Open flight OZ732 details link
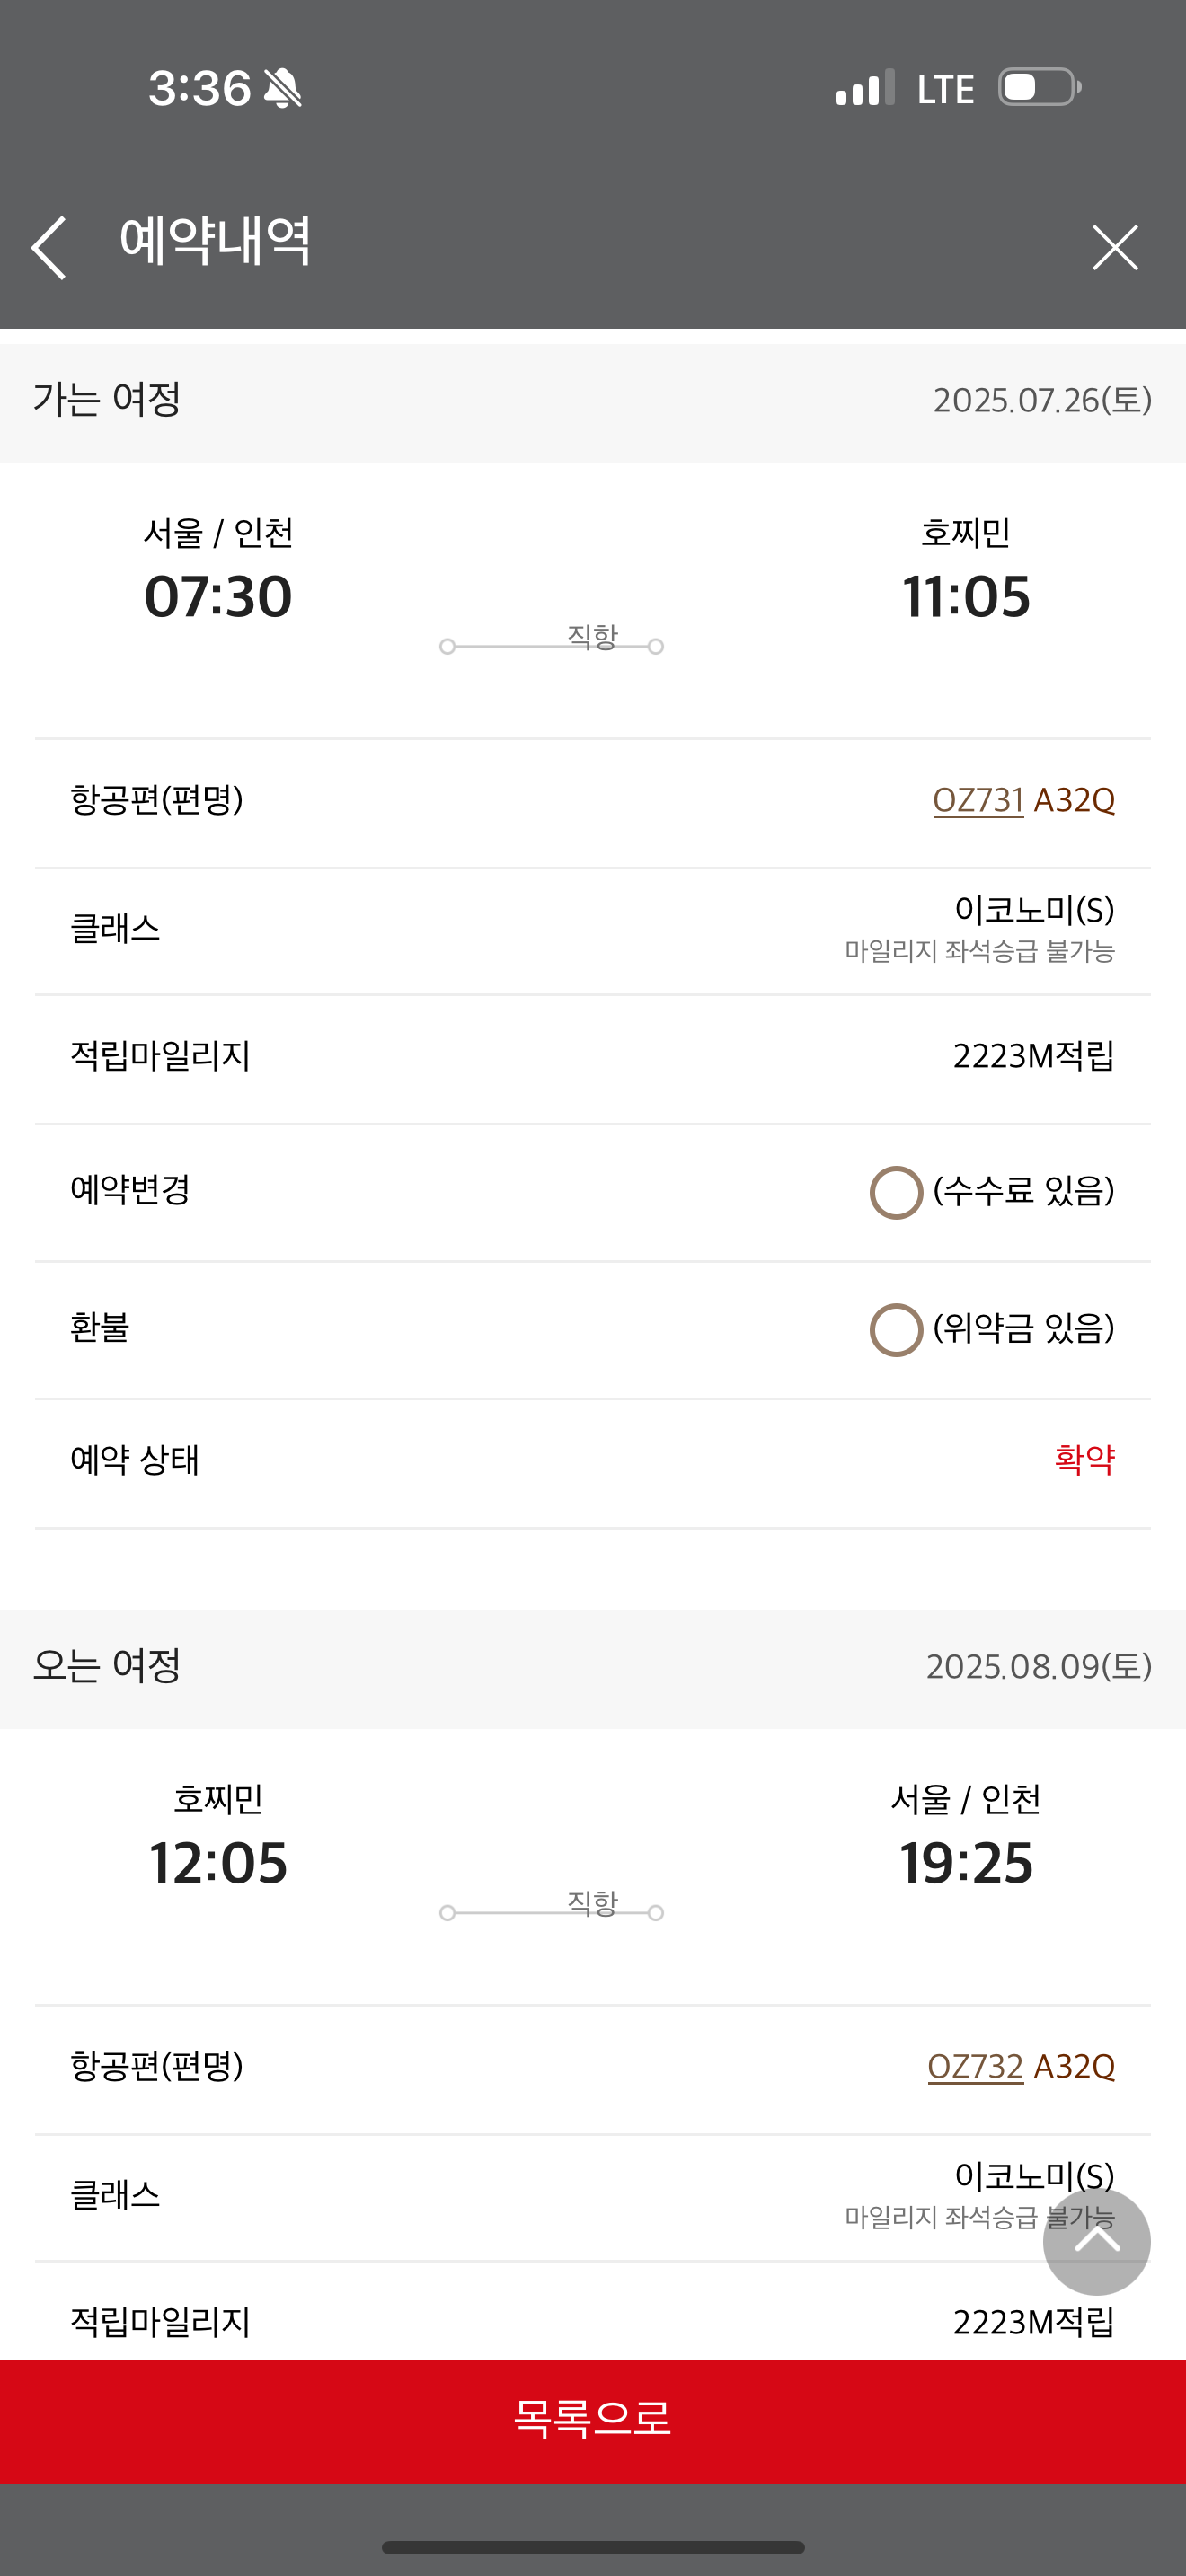The image size is (1186, 2576). pos(974,2066)
